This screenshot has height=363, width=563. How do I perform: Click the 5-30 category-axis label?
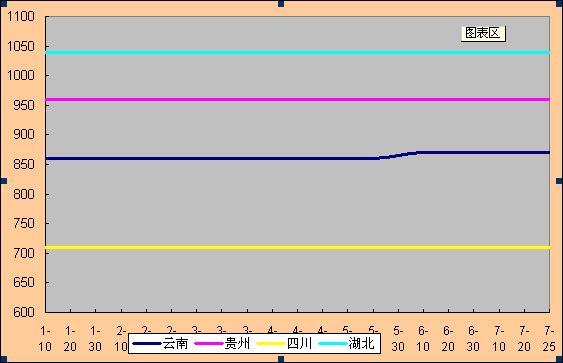[x=398, y=339]
